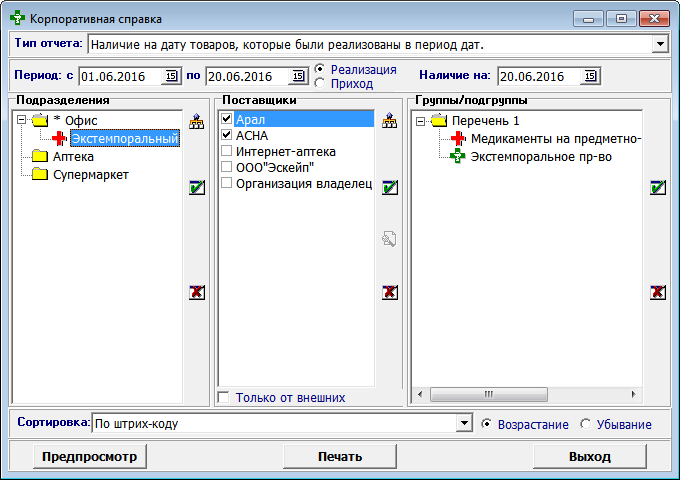Click the horizontal scrollbar thumb in Группы/подгруппы

[x=489, y=394]
